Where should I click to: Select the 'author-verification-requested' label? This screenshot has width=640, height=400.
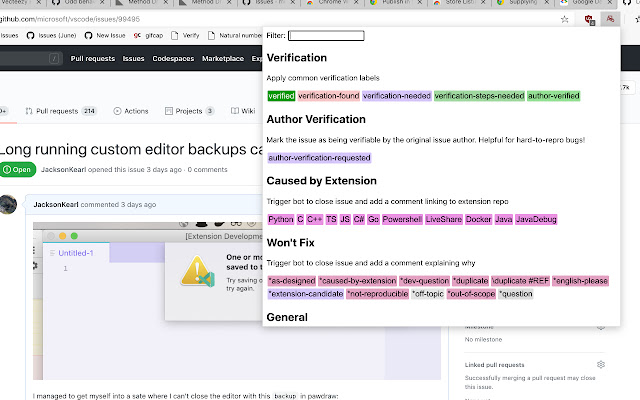(319, 157)
